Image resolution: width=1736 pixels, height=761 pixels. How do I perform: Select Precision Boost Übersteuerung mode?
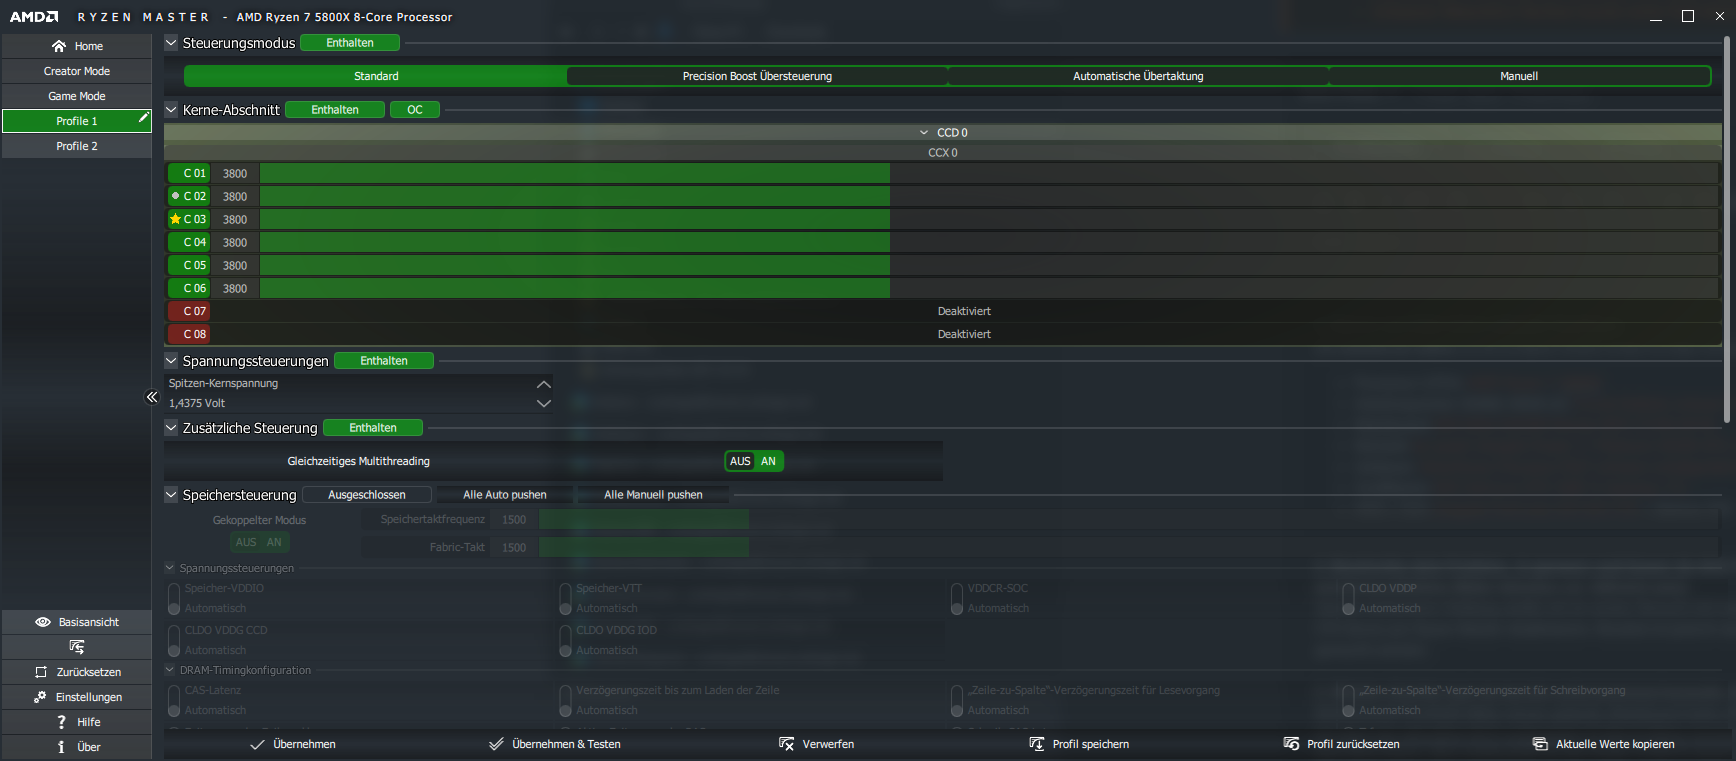point(757,76)
